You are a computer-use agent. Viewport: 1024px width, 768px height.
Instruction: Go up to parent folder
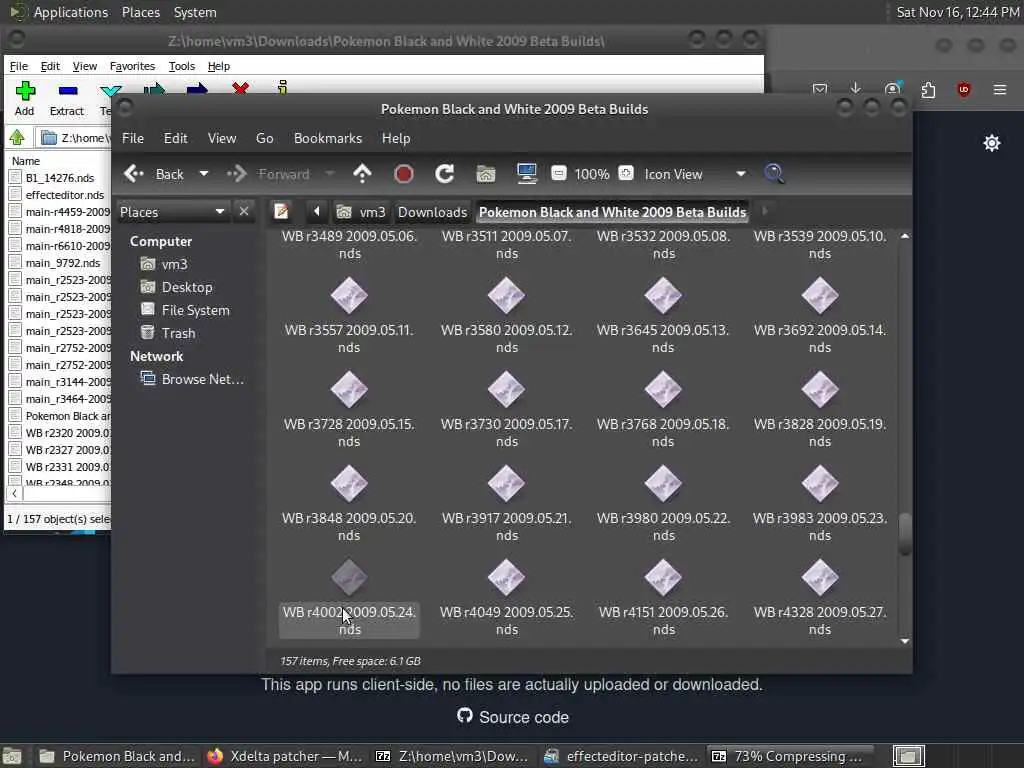[362, 174]
